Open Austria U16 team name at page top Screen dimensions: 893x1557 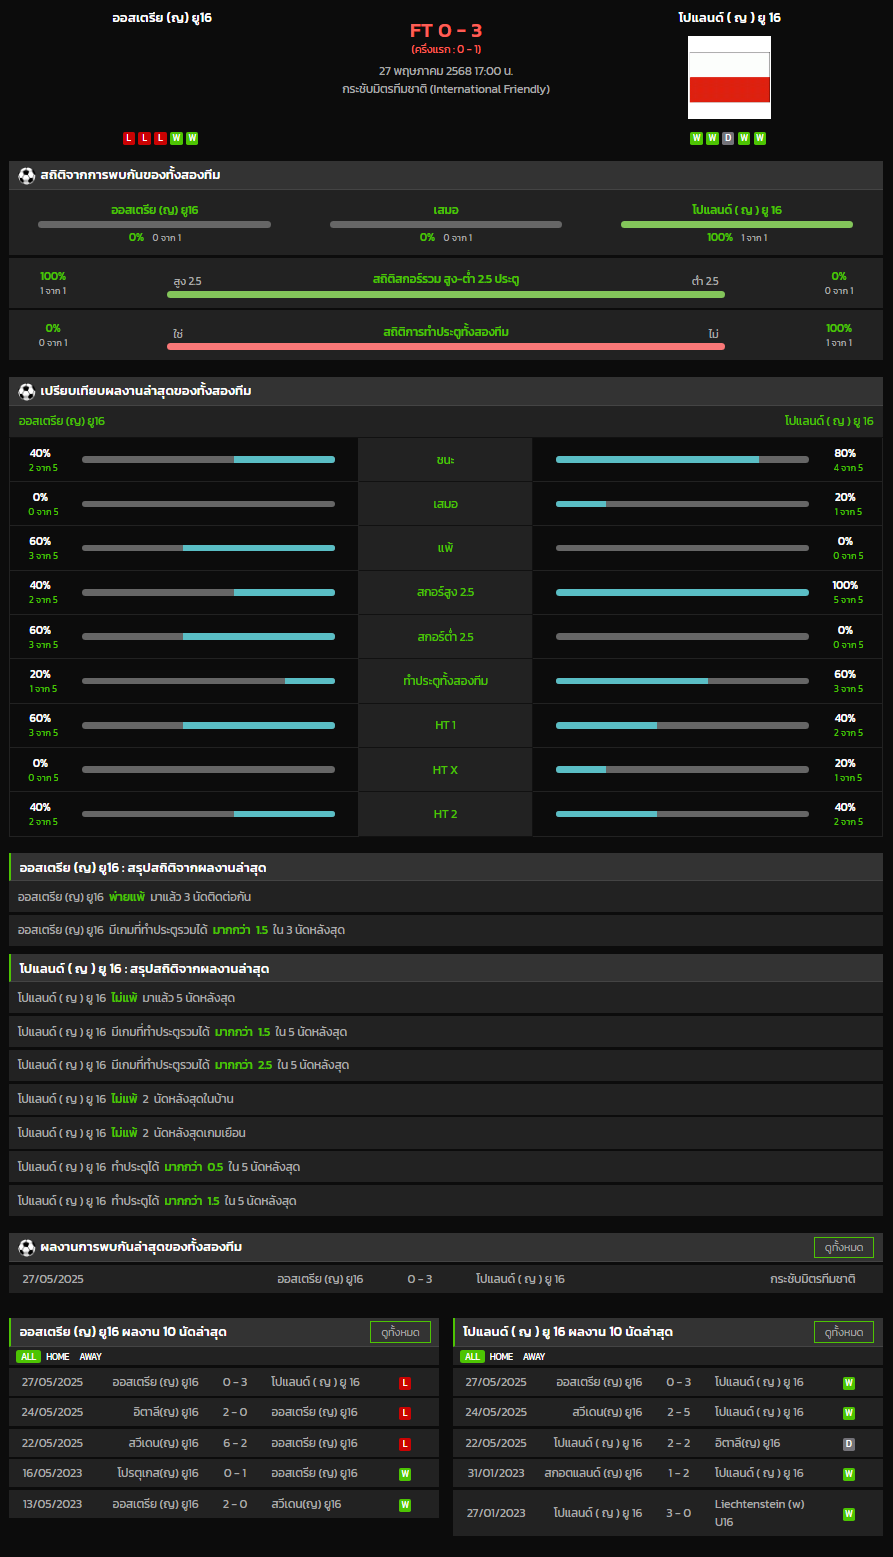pos(162,18)
